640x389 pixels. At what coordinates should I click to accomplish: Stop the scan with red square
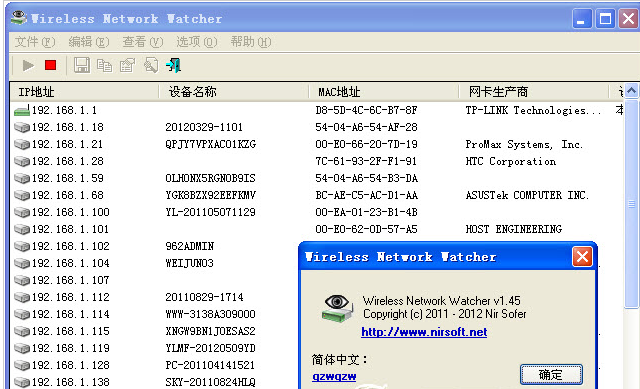(51, 65)
